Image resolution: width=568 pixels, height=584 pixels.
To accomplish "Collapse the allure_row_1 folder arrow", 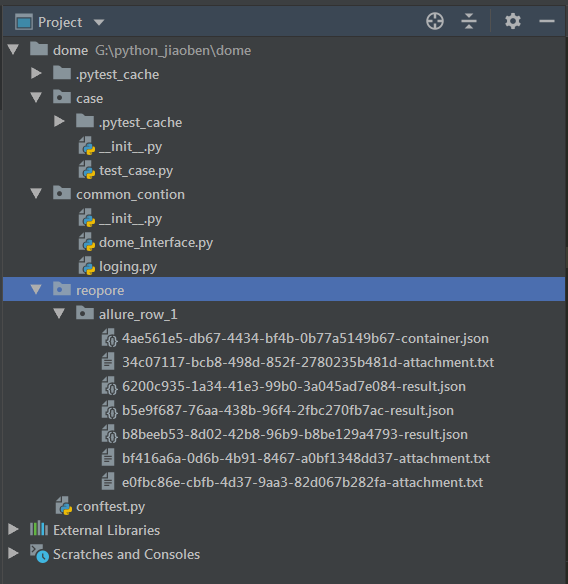I will pyautogui.click(x=59, y=313).
